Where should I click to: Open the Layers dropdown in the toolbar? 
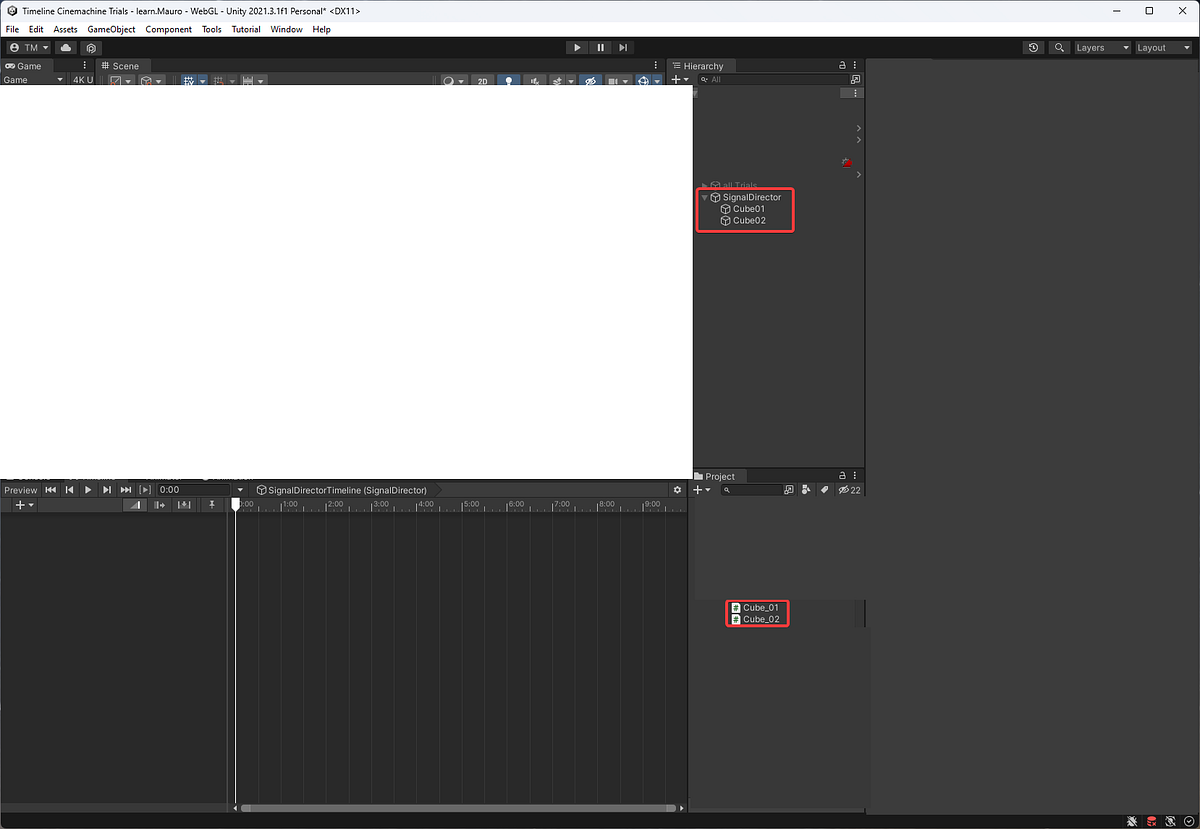point(1100,47)
